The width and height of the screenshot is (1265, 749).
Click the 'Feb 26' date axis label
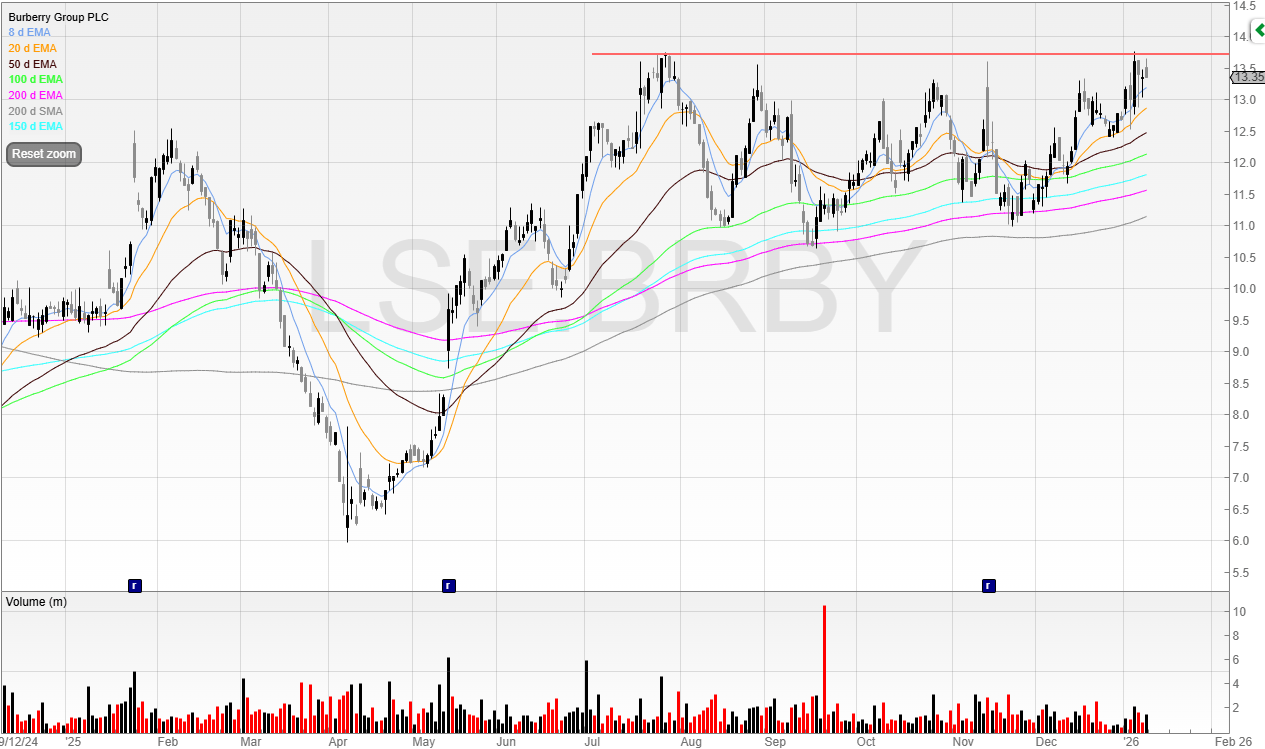point(1232,741)
